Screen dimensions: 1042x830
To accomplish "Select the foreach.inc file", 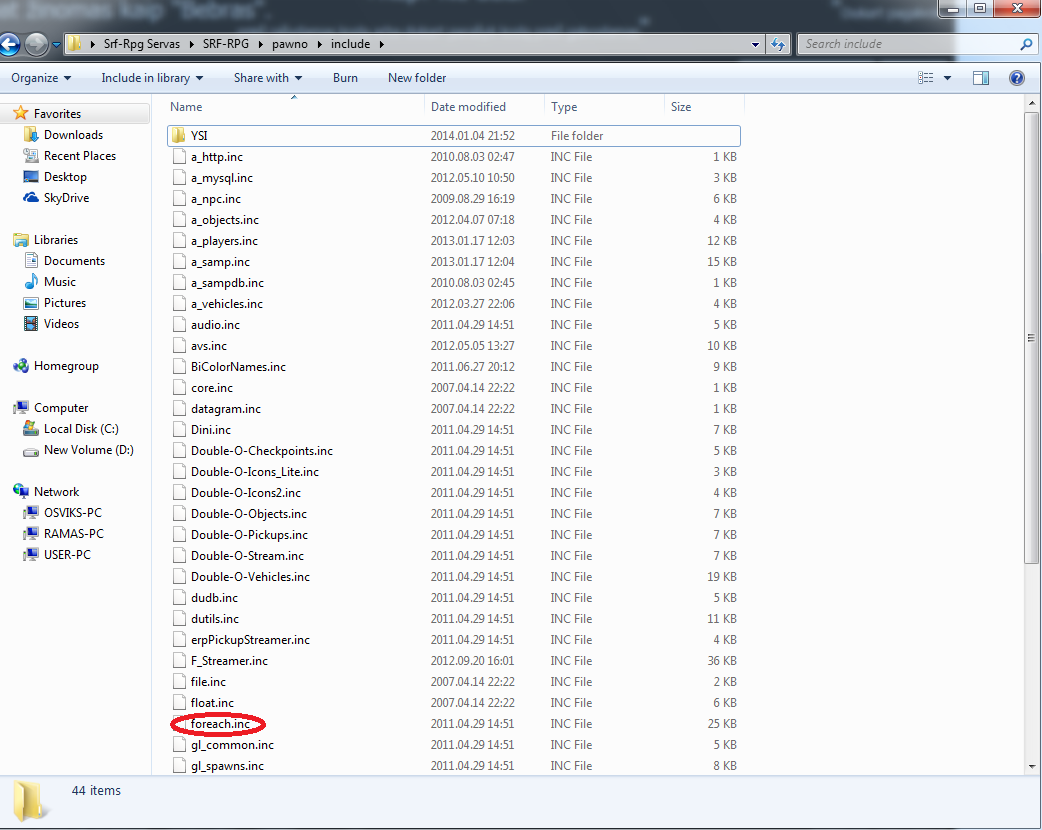I will pos(221,724).
